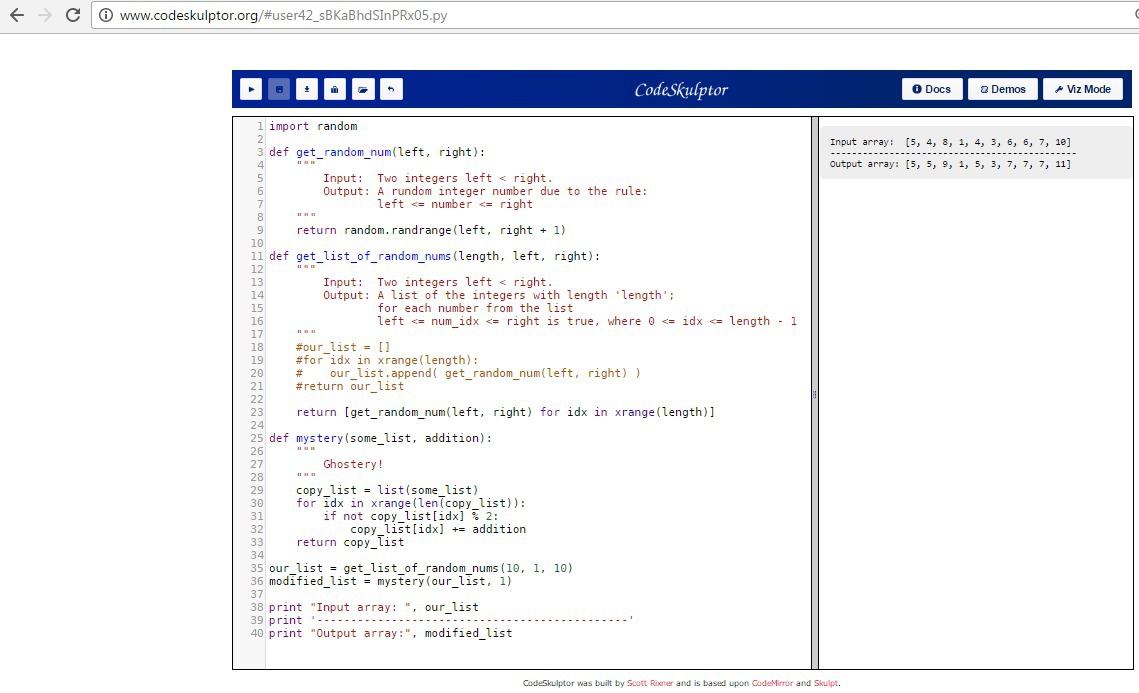This screenshot has width=1139, height=693.
Task: Reload the browser page
Action: [x=73, y=15]
